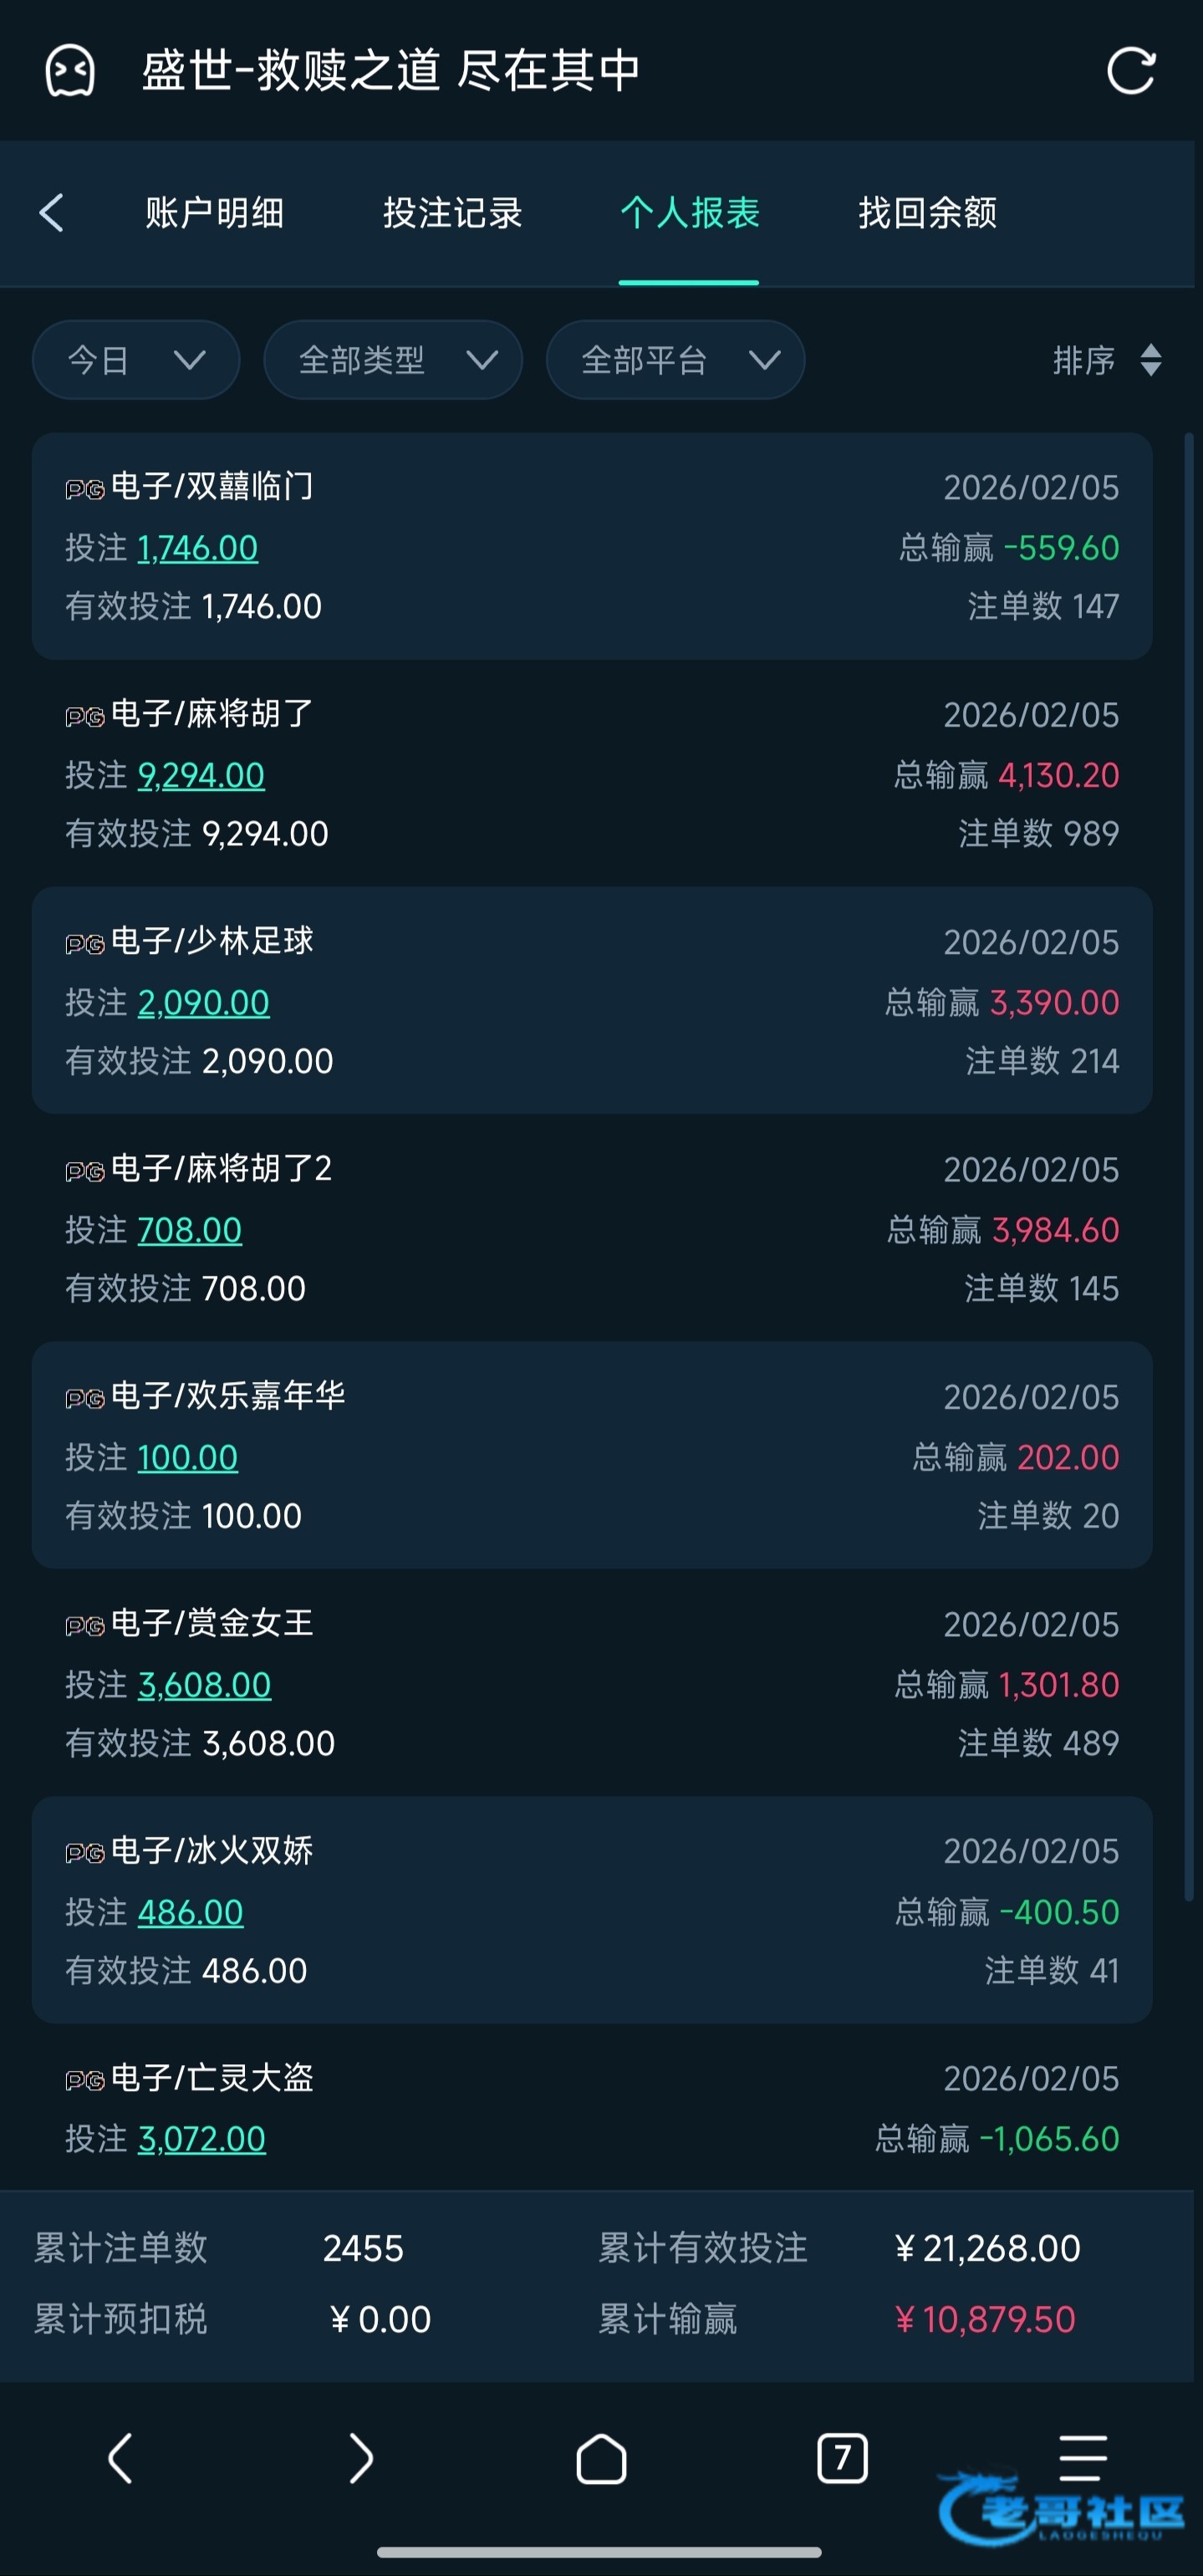Tap the browser forward arrow
Screen dimensions: 1203x2576
[x=360, y=2458]
